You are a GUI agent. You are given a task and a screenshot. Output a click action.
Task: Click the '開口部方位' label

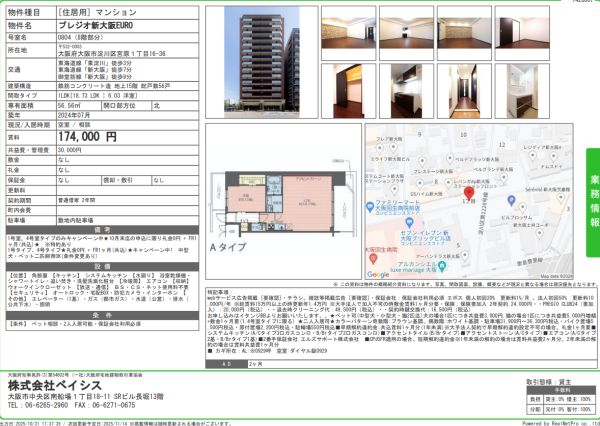[119, 105]
